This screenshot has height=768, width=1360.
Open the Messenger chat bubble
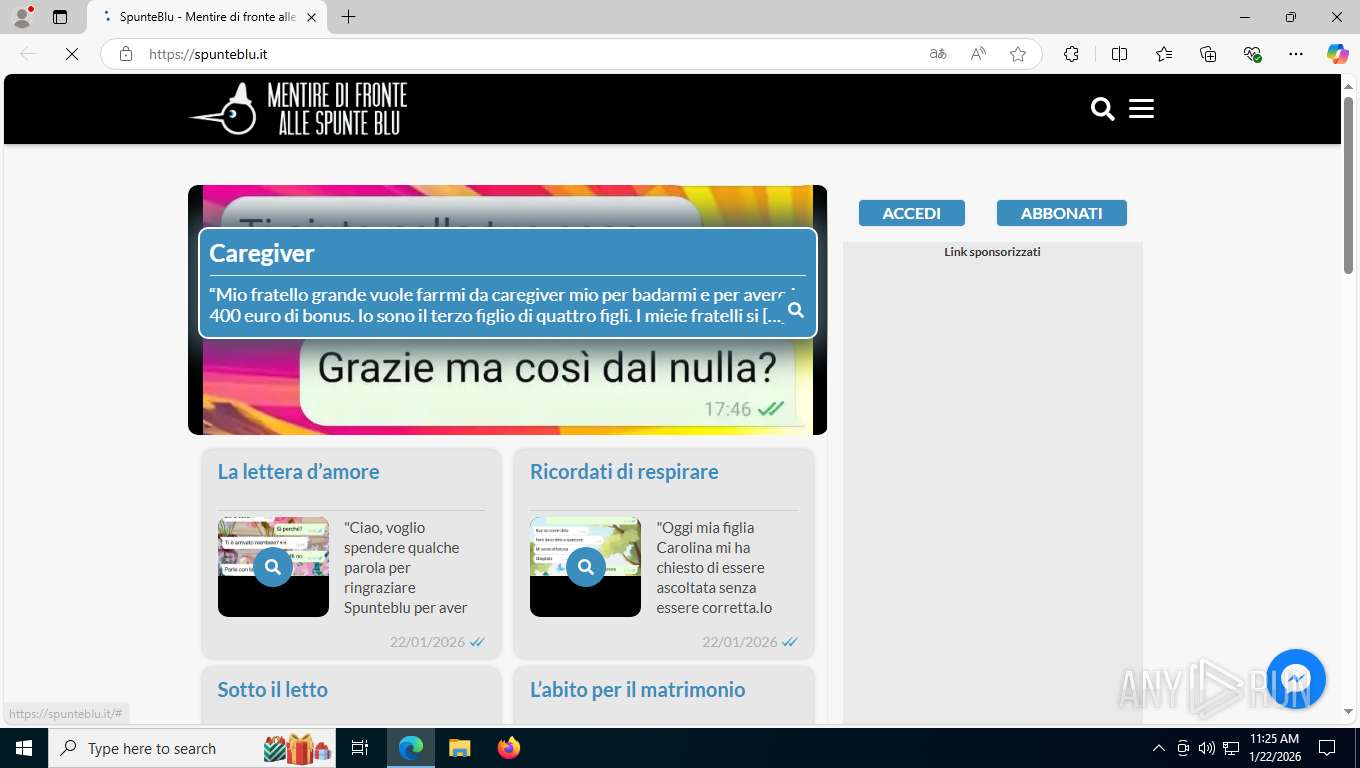[x=1296, y=679]
